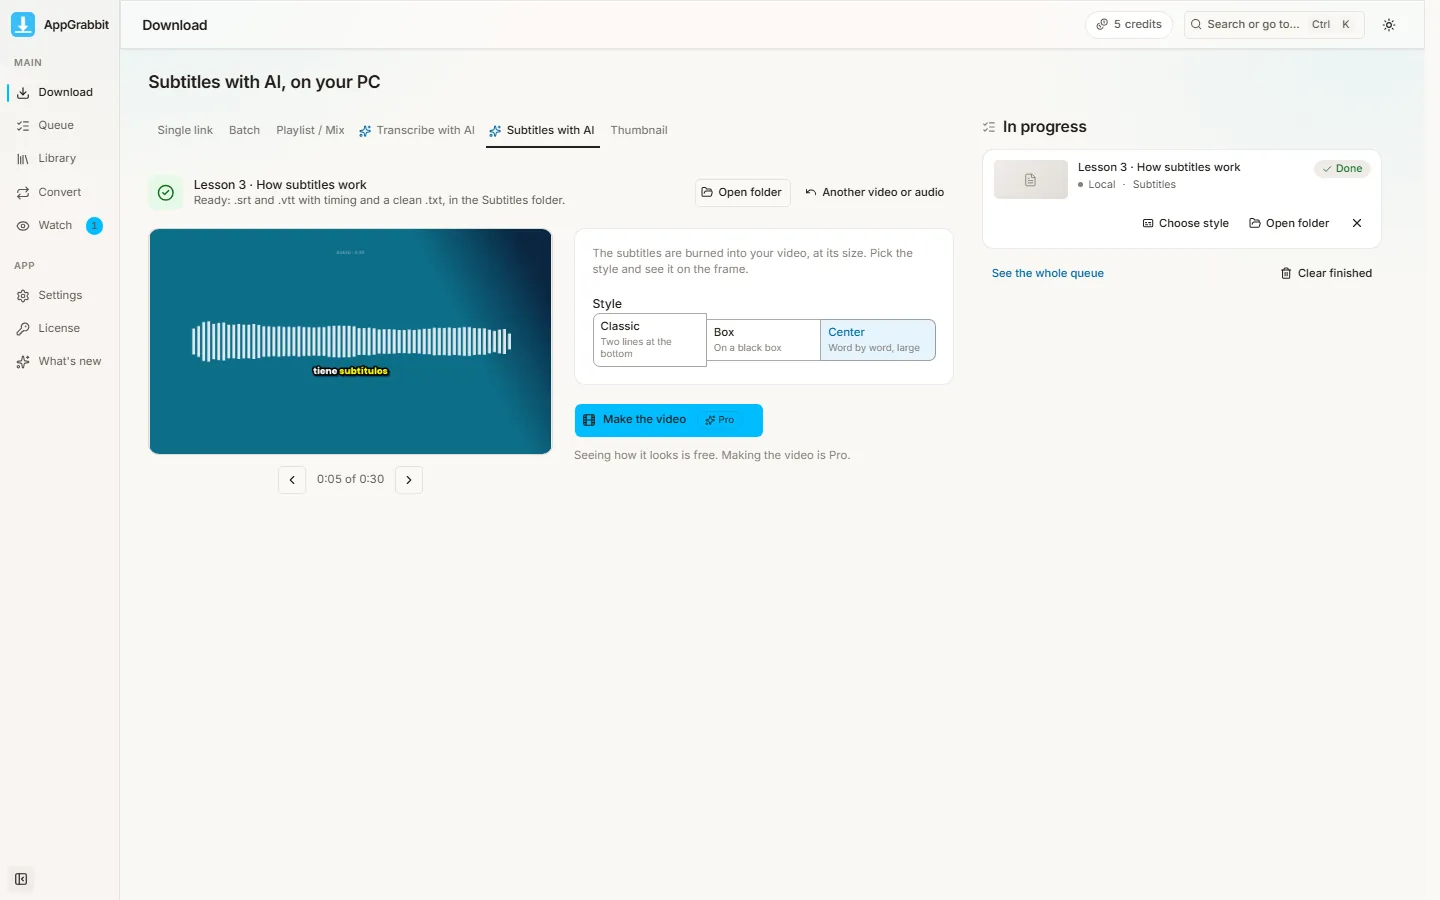Open the Watch page in sidebar

pos(60,225)
